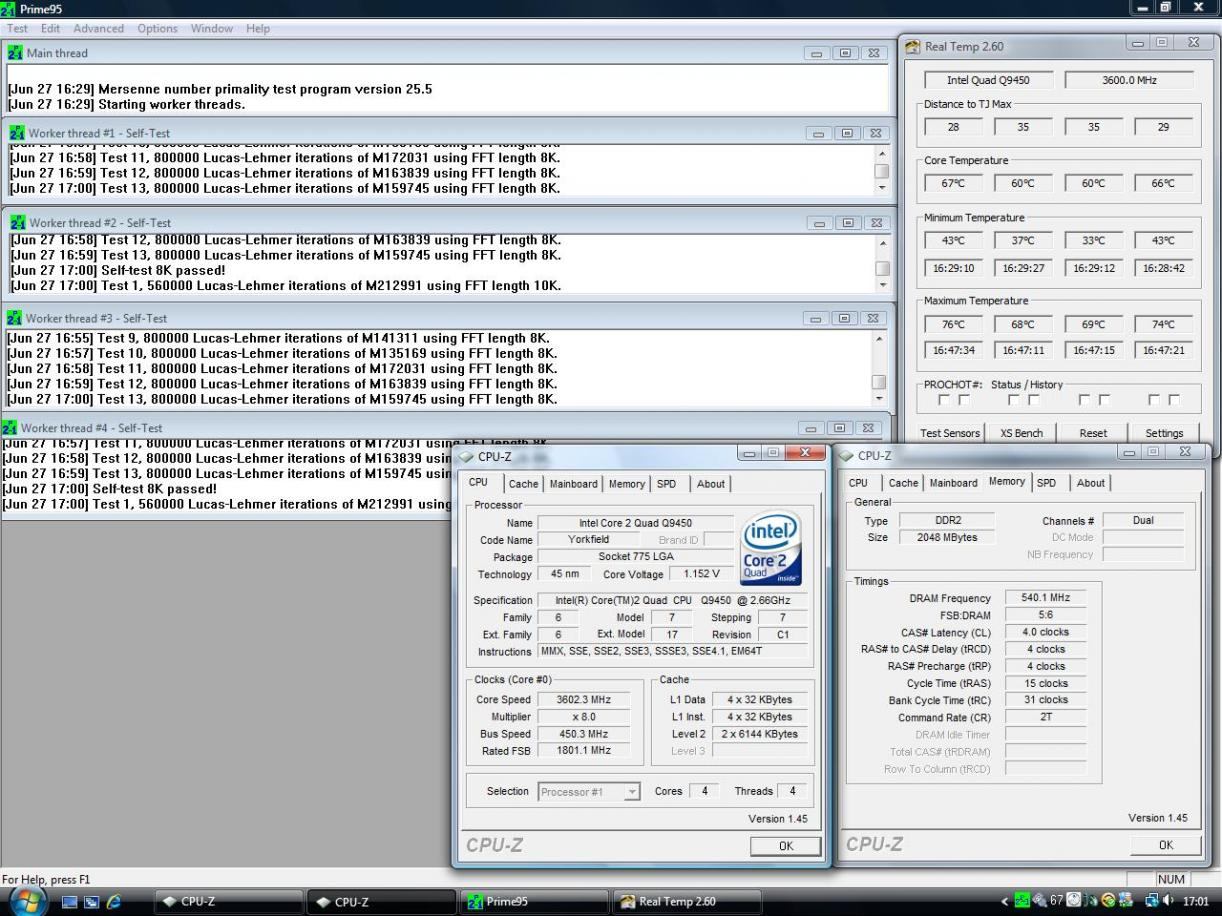Click title icon of CPU-Z window showing Processor

pos(466,456)
